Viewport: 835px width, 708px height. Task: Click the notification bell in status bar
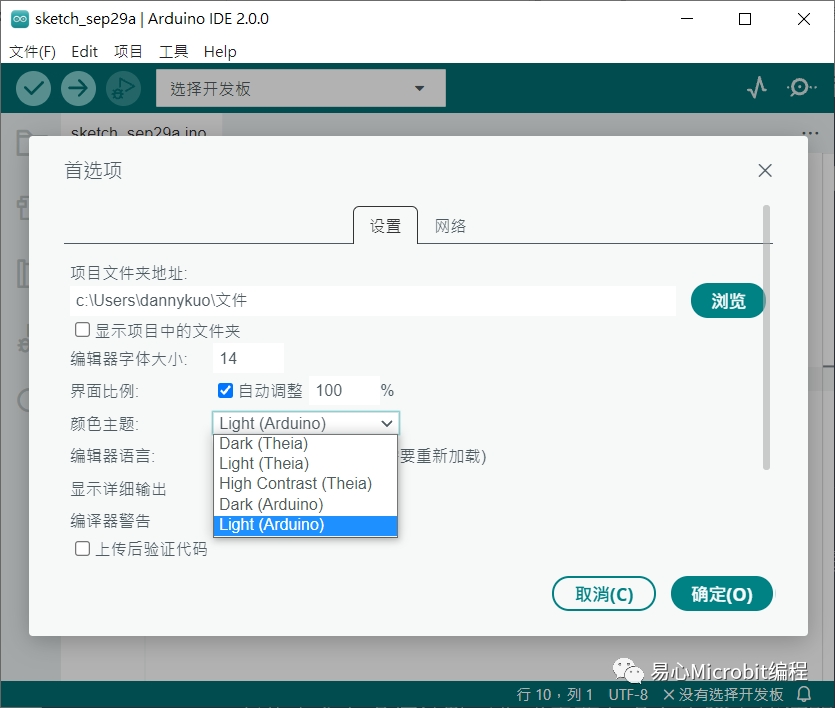point(803,694)
